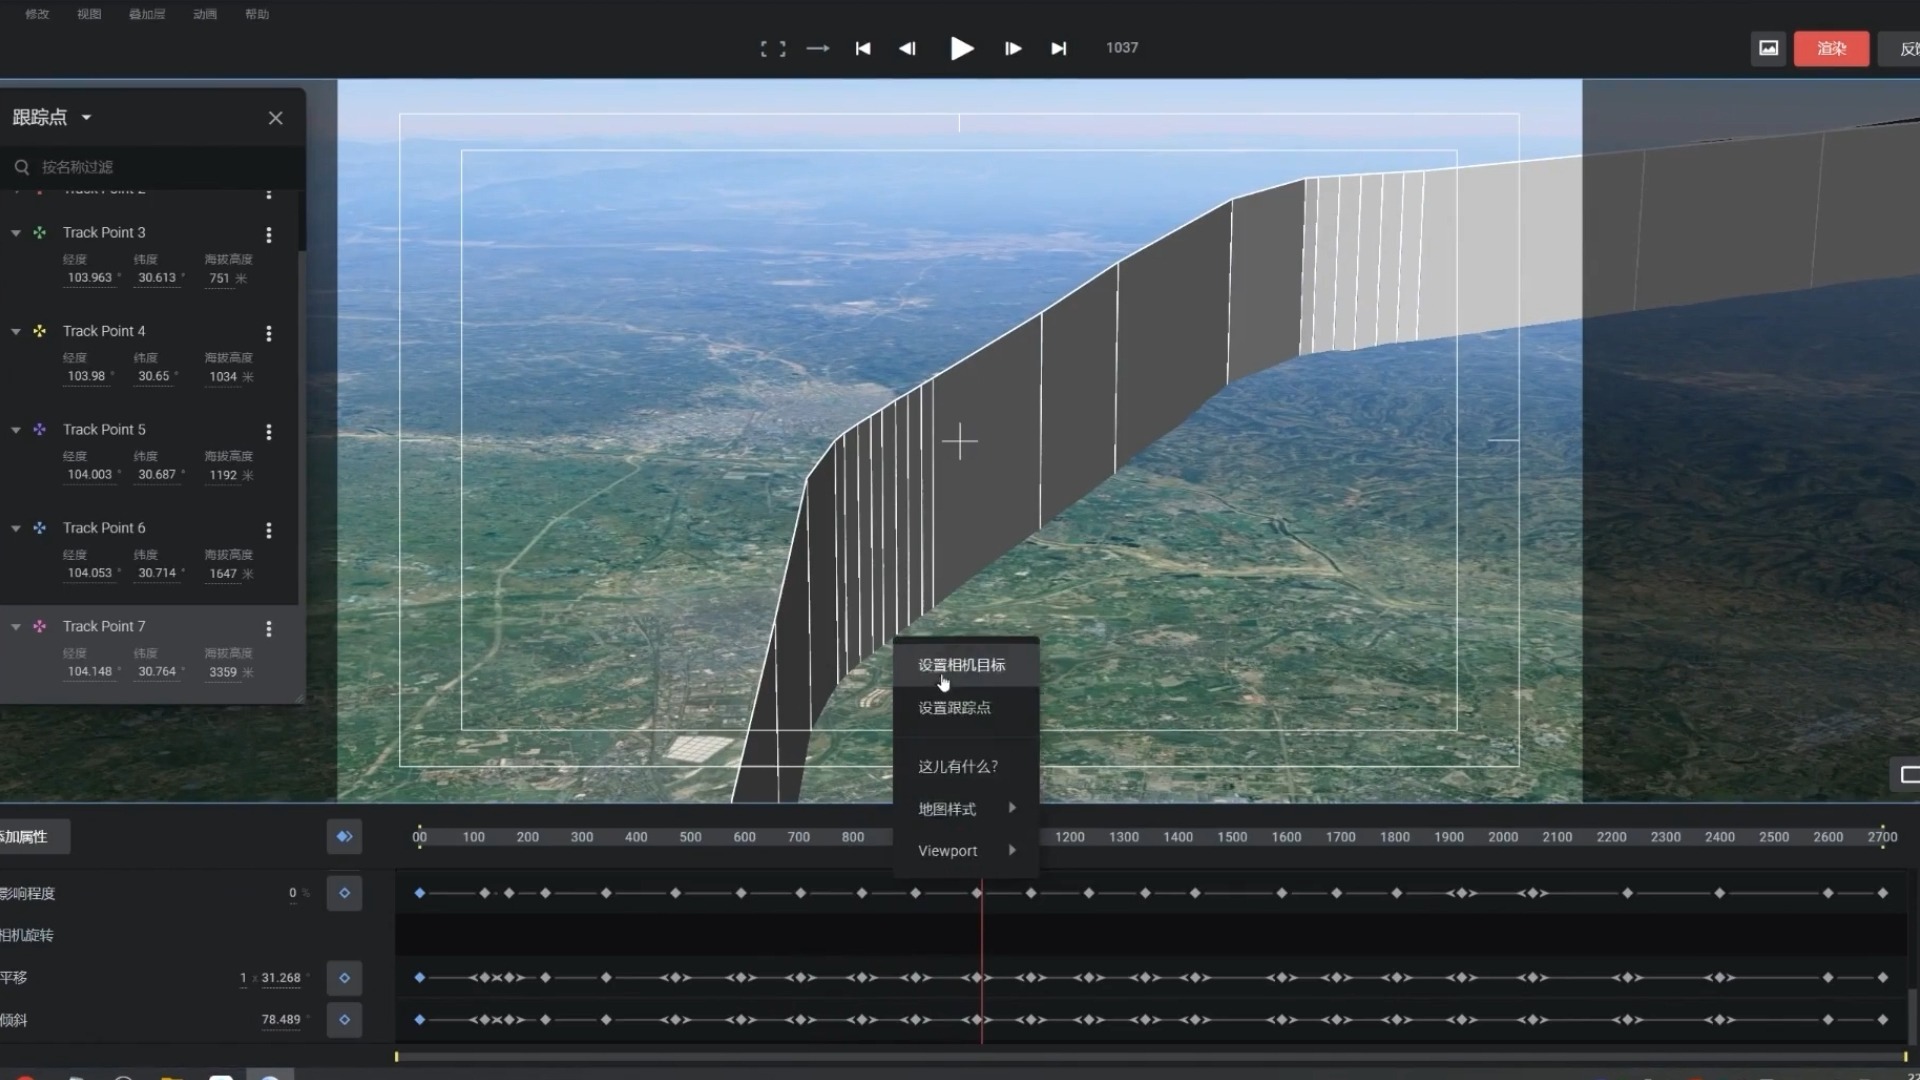
Task: Open the 视图 menu
Action: pos(89,14)
